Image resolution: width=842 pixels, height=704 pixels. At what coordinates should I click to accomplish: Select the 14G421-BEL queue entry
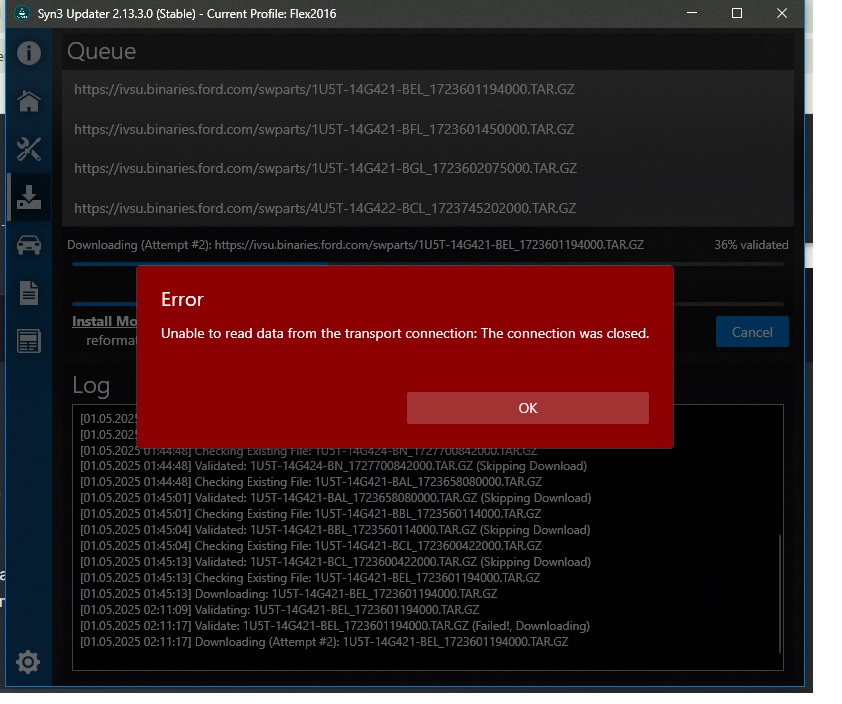[324, 89]
